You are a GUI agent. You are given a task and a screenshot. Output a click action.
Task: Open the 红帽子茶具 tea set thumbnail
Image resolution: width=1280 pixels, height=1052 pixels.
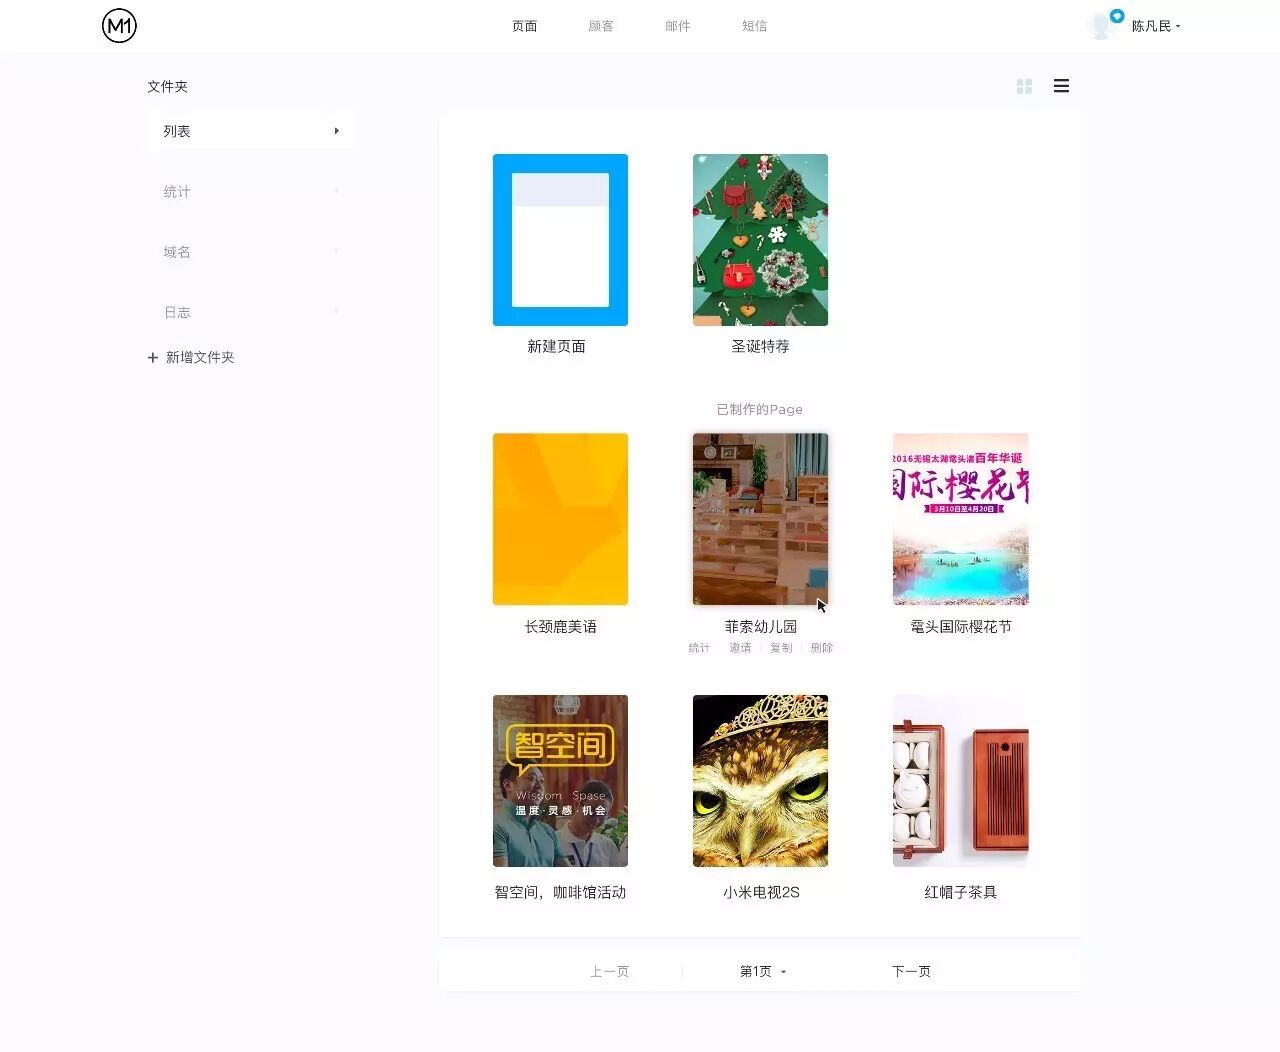[x=960, y=781]
